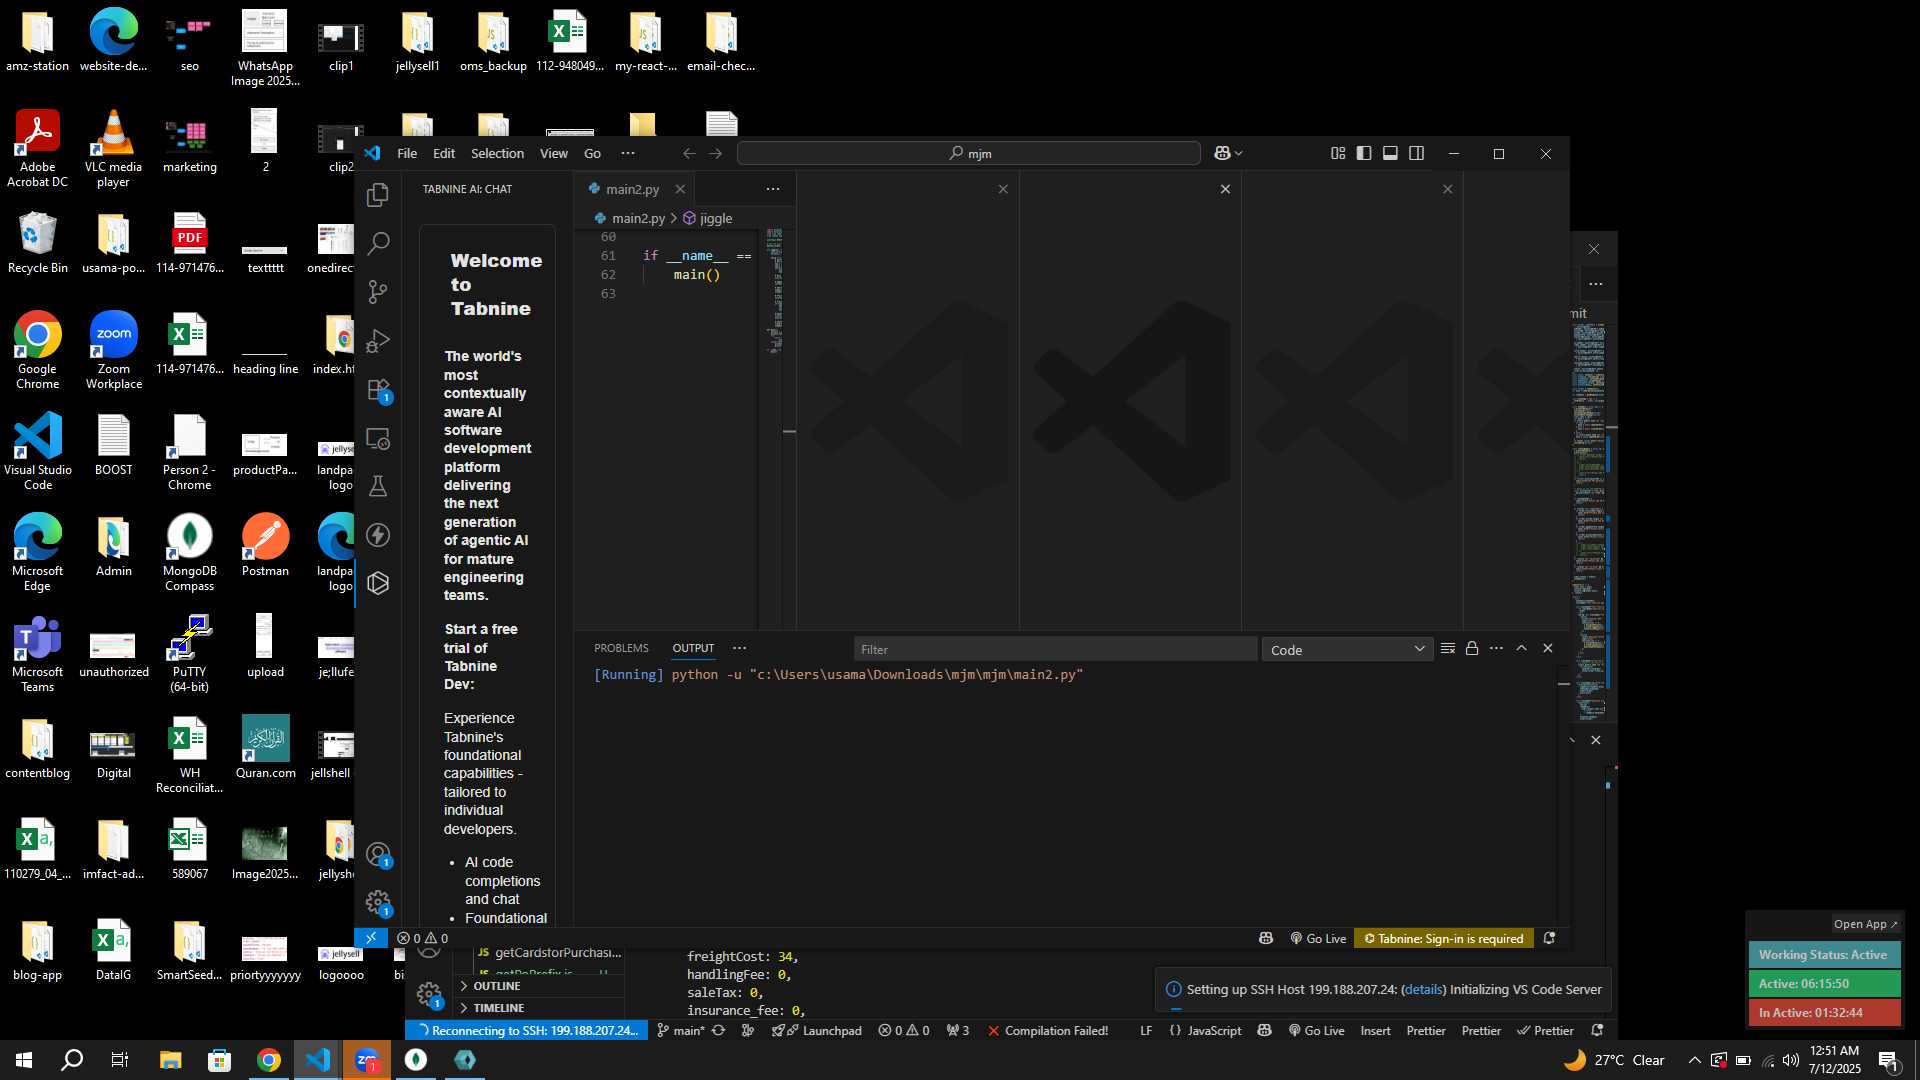The image size is (1920, 1080).
Task: Toggle the Primary Side Bar
Action: pyautogui.click(x=1364, y=153)
